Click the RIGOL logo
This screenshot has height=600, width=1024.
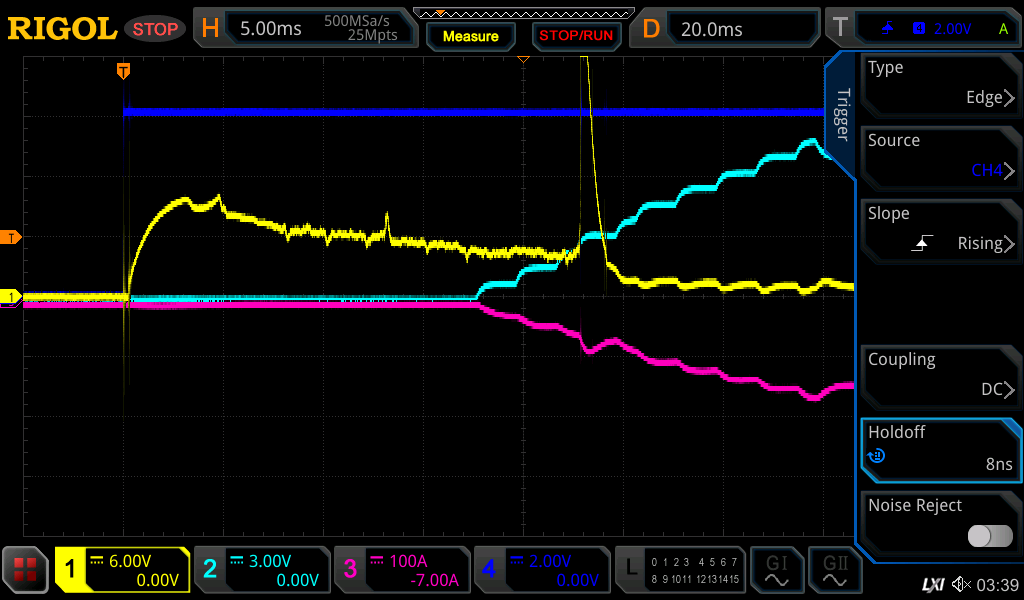point(62,29)
